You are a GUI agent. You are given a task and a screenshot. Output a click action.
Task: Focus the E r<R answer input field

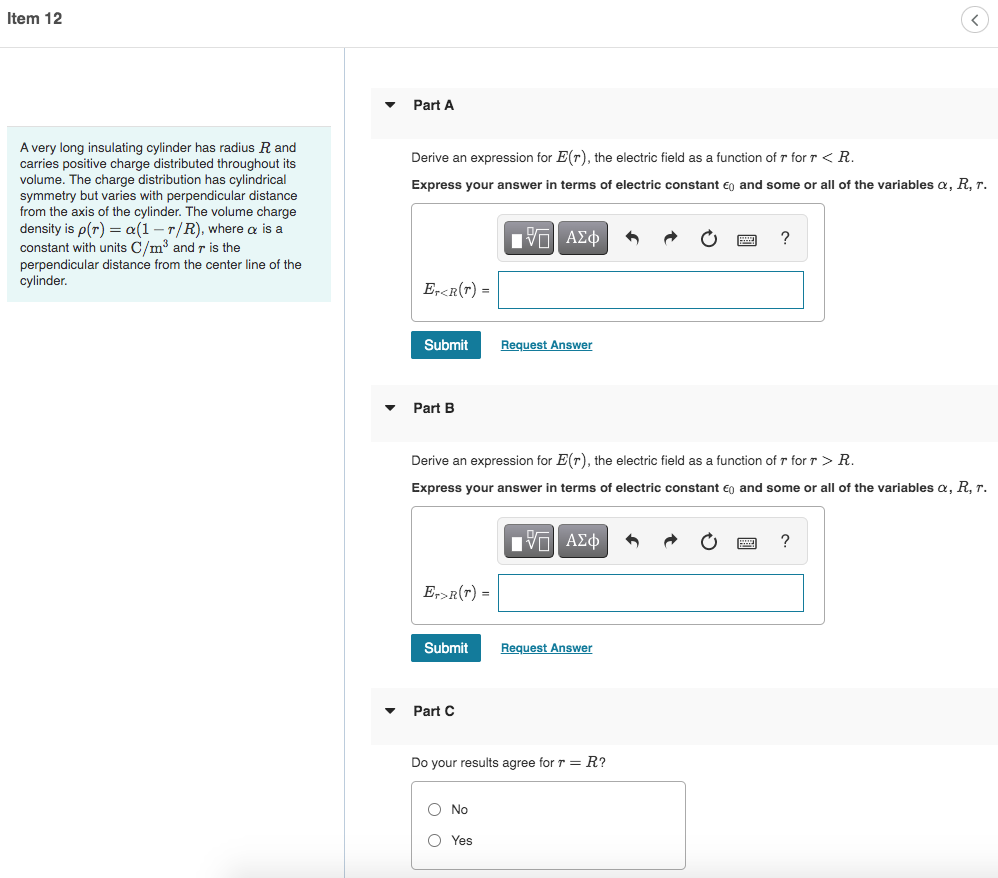[x=650, y=290]
